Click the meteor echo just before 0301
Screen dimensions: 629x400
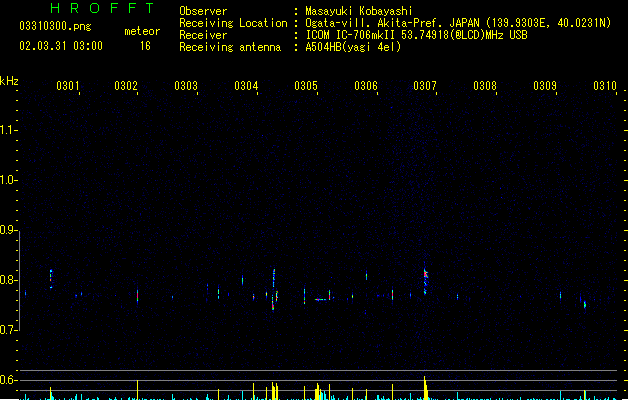(51, 279)
